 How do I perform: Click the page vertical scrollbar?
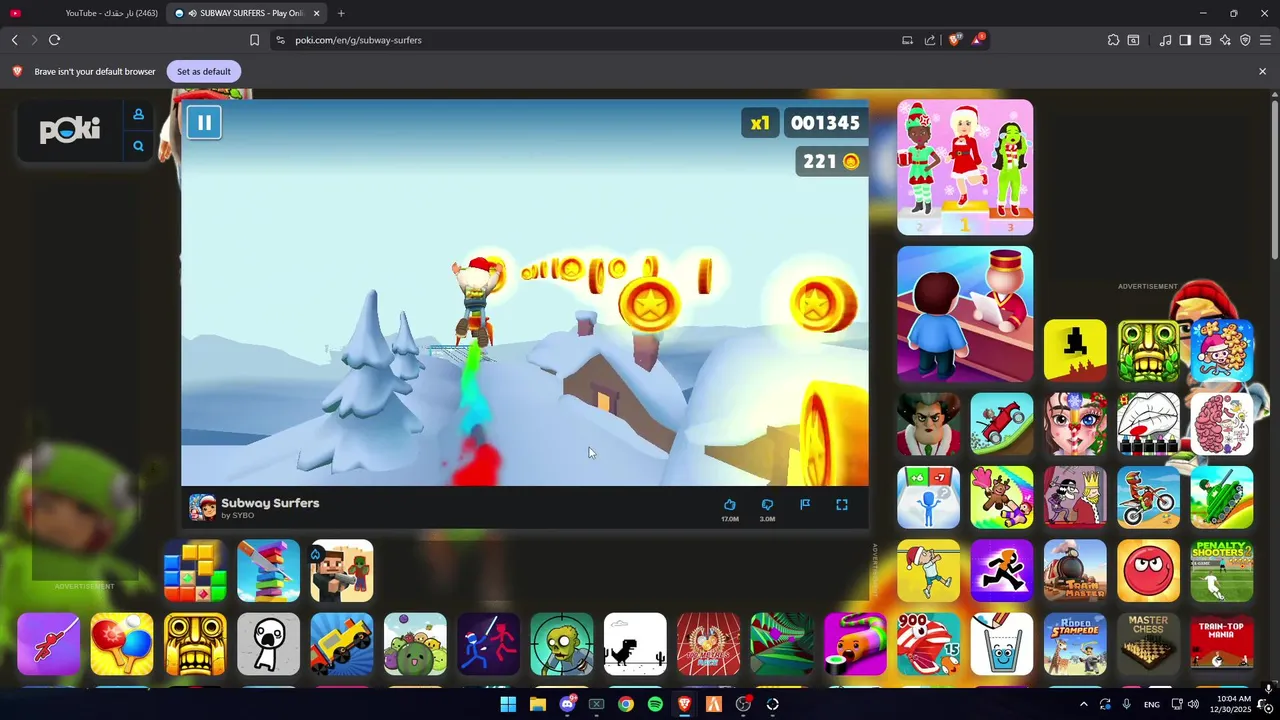pyautogui.click(x=1274, y=180)
